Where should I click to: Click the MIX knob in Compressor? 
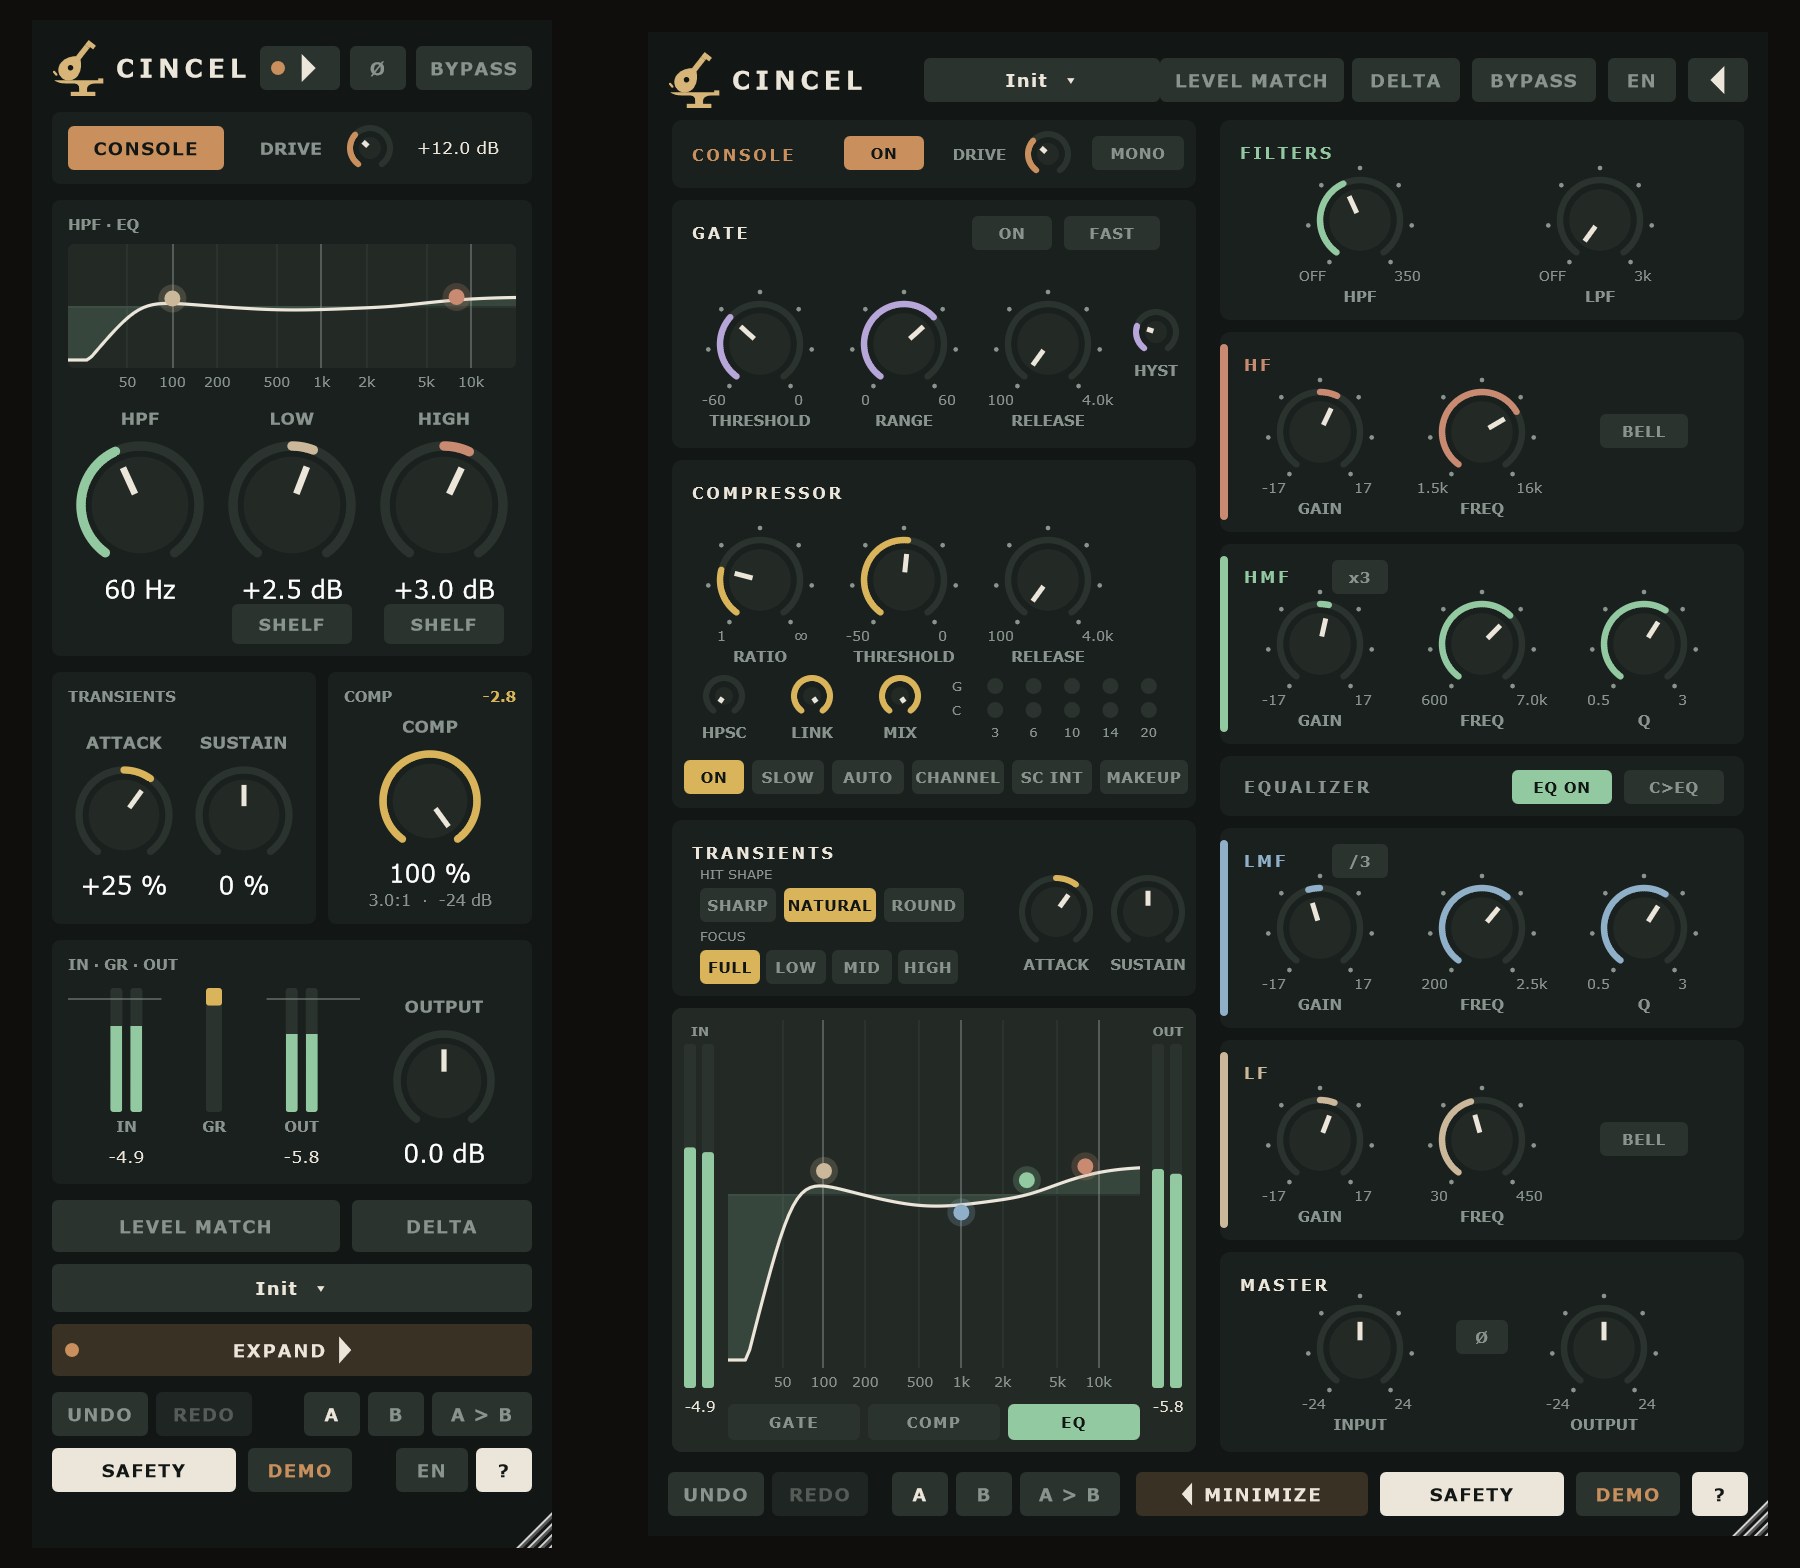pos(899,696)
